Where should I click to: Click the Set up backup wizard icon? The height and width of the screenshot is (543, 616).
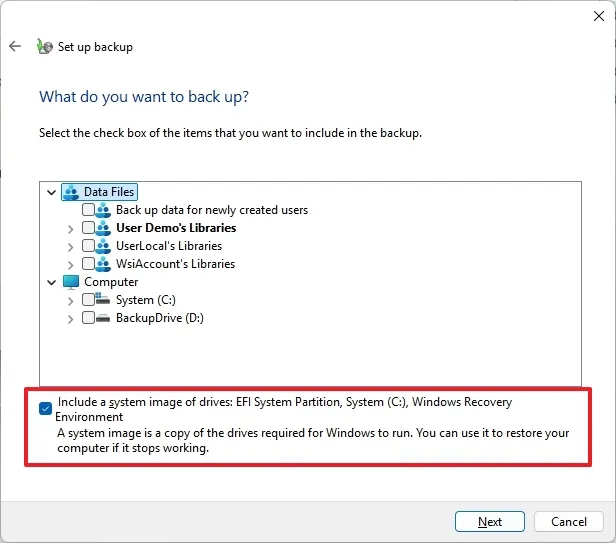45,46
